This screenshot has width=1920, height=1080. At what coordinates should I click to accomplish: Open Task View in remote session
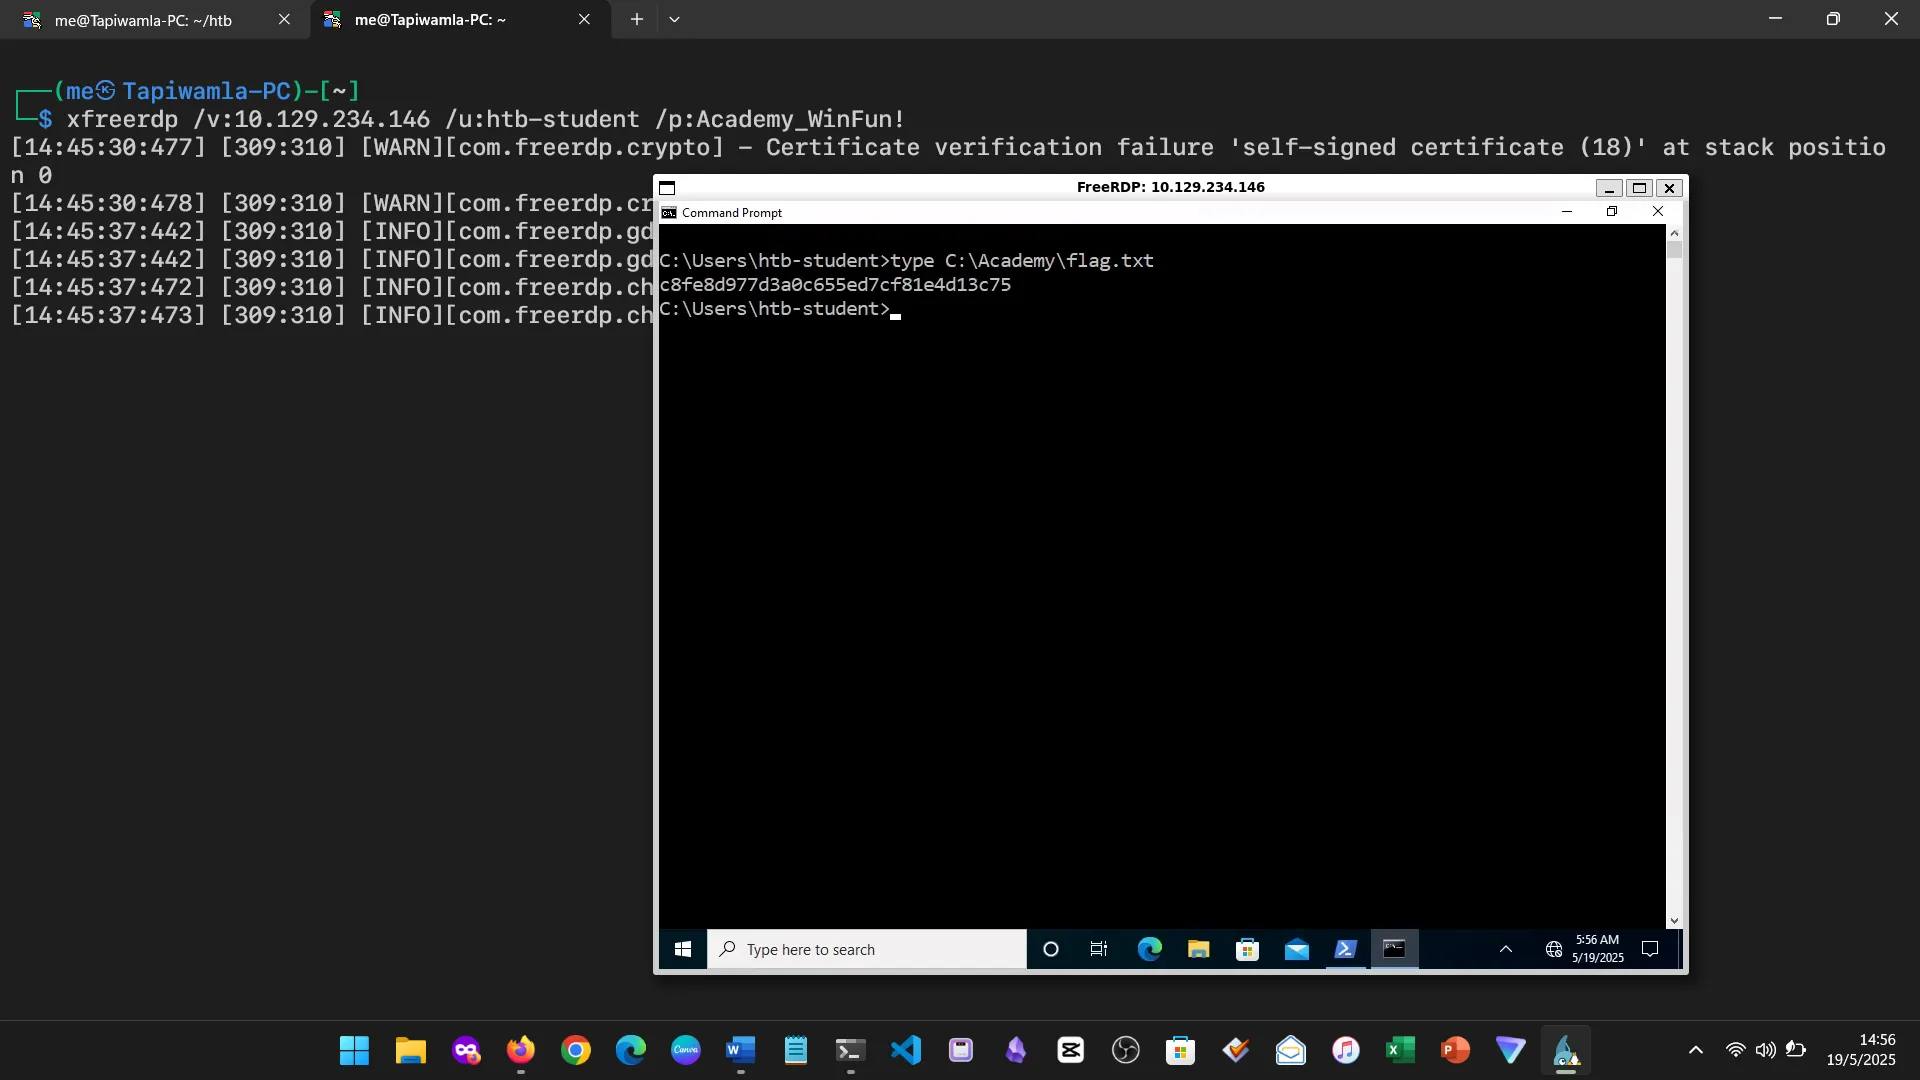click(1099, 949)
